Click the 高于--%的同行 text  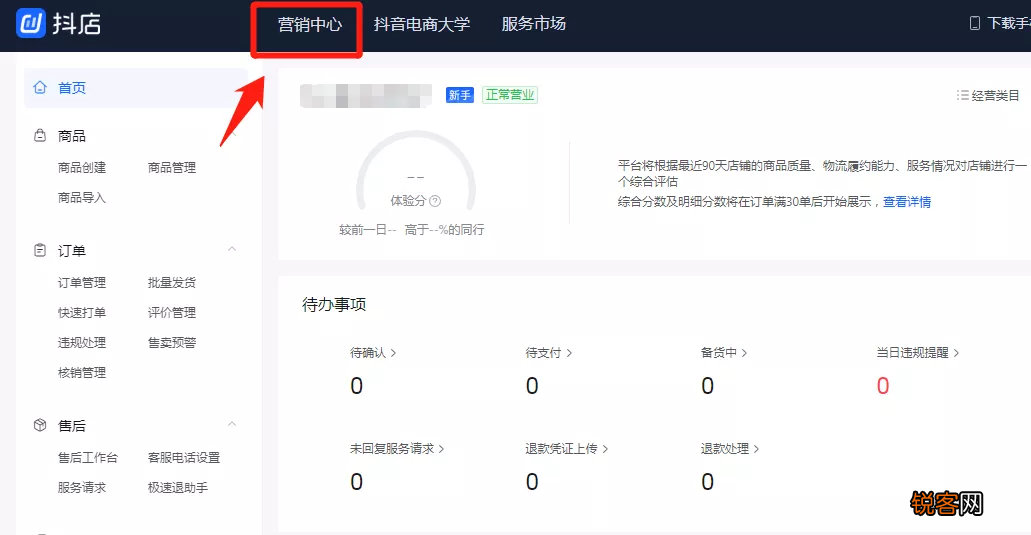[x=444, y=229]
